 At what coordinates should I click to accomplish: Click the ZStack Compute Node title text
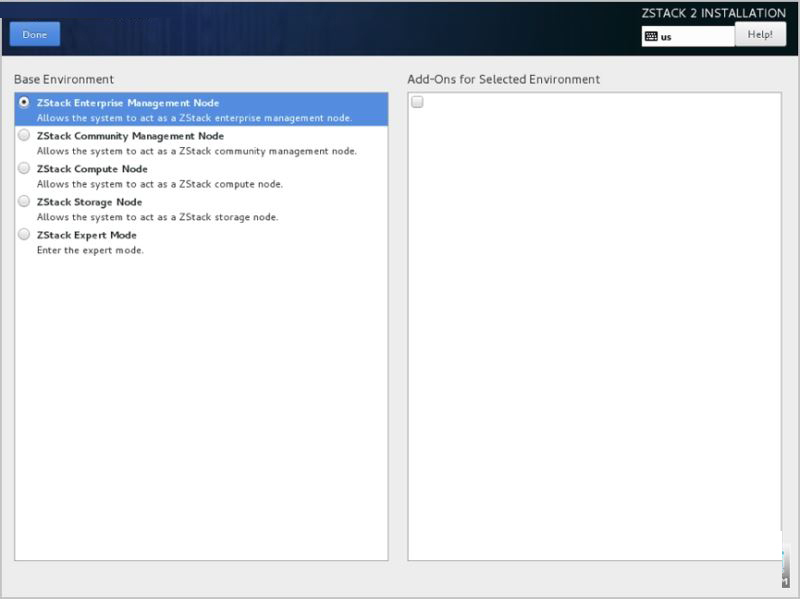tap(92, 169)
